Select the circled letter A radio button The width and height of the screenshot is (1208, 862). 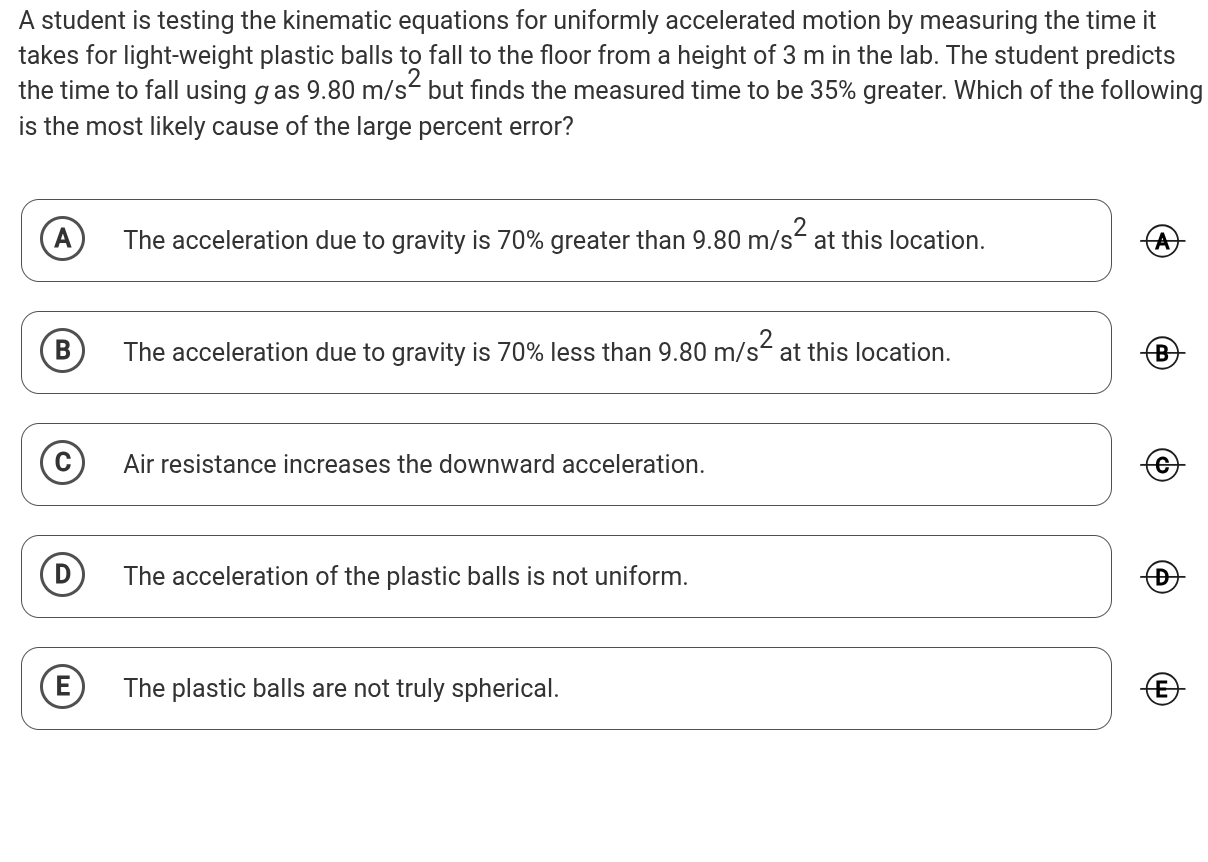pyautogui.click(x=62, y=239)
